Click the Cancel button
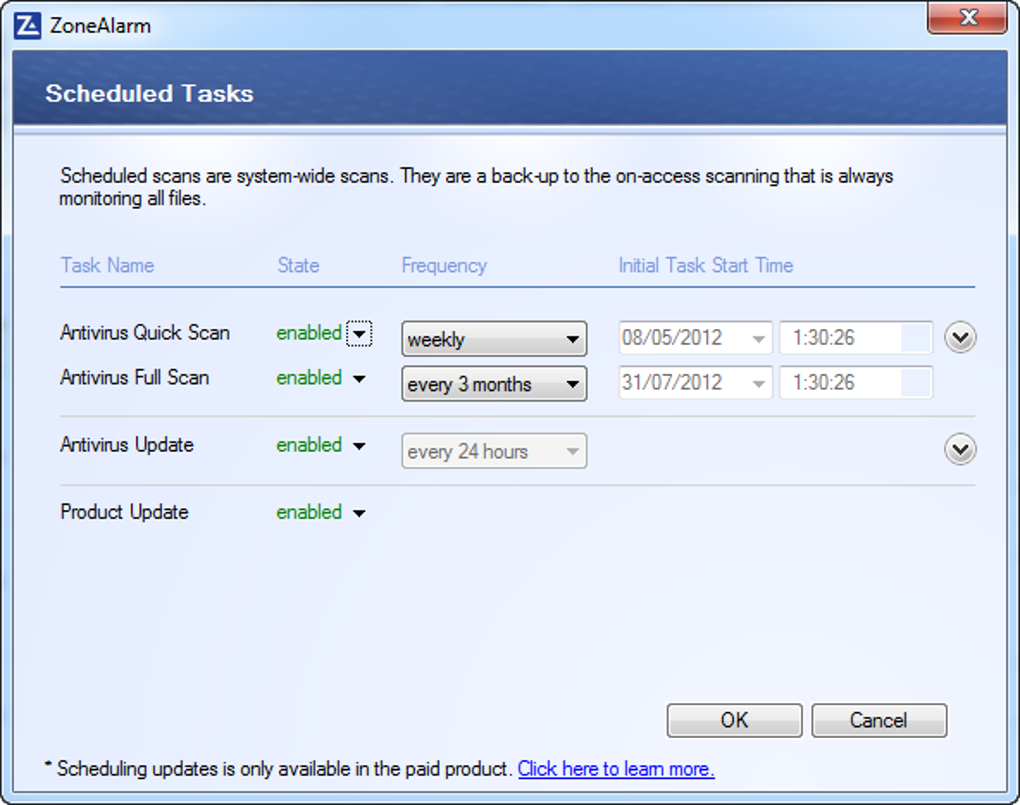The image size is (1020, 805). point(879,720)
